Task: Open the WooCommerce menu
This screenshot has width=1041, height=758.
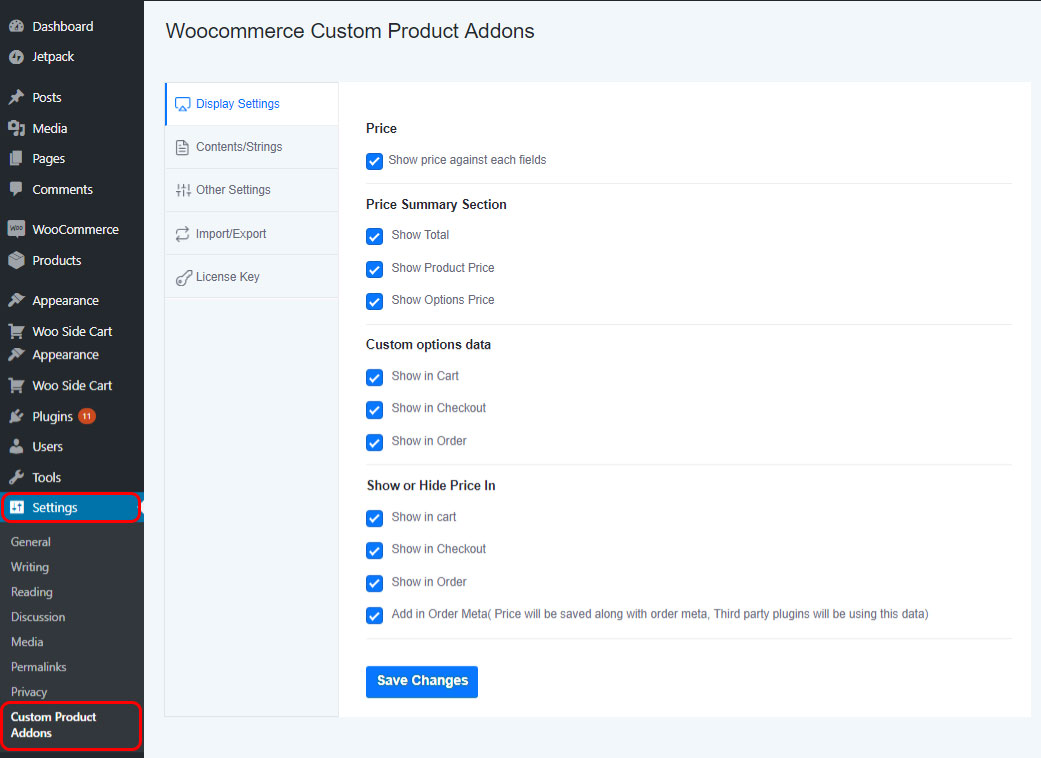Action: [x=72, y=229]
